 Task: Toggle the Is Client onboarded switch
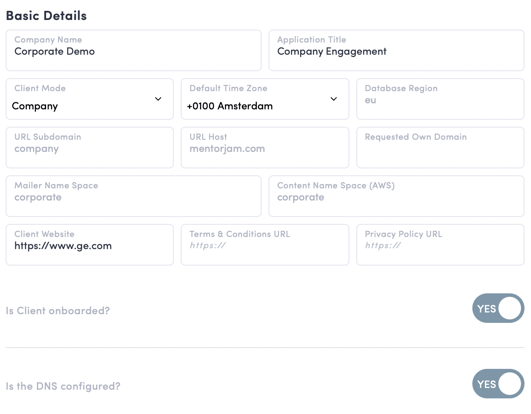tap(498, 308)
